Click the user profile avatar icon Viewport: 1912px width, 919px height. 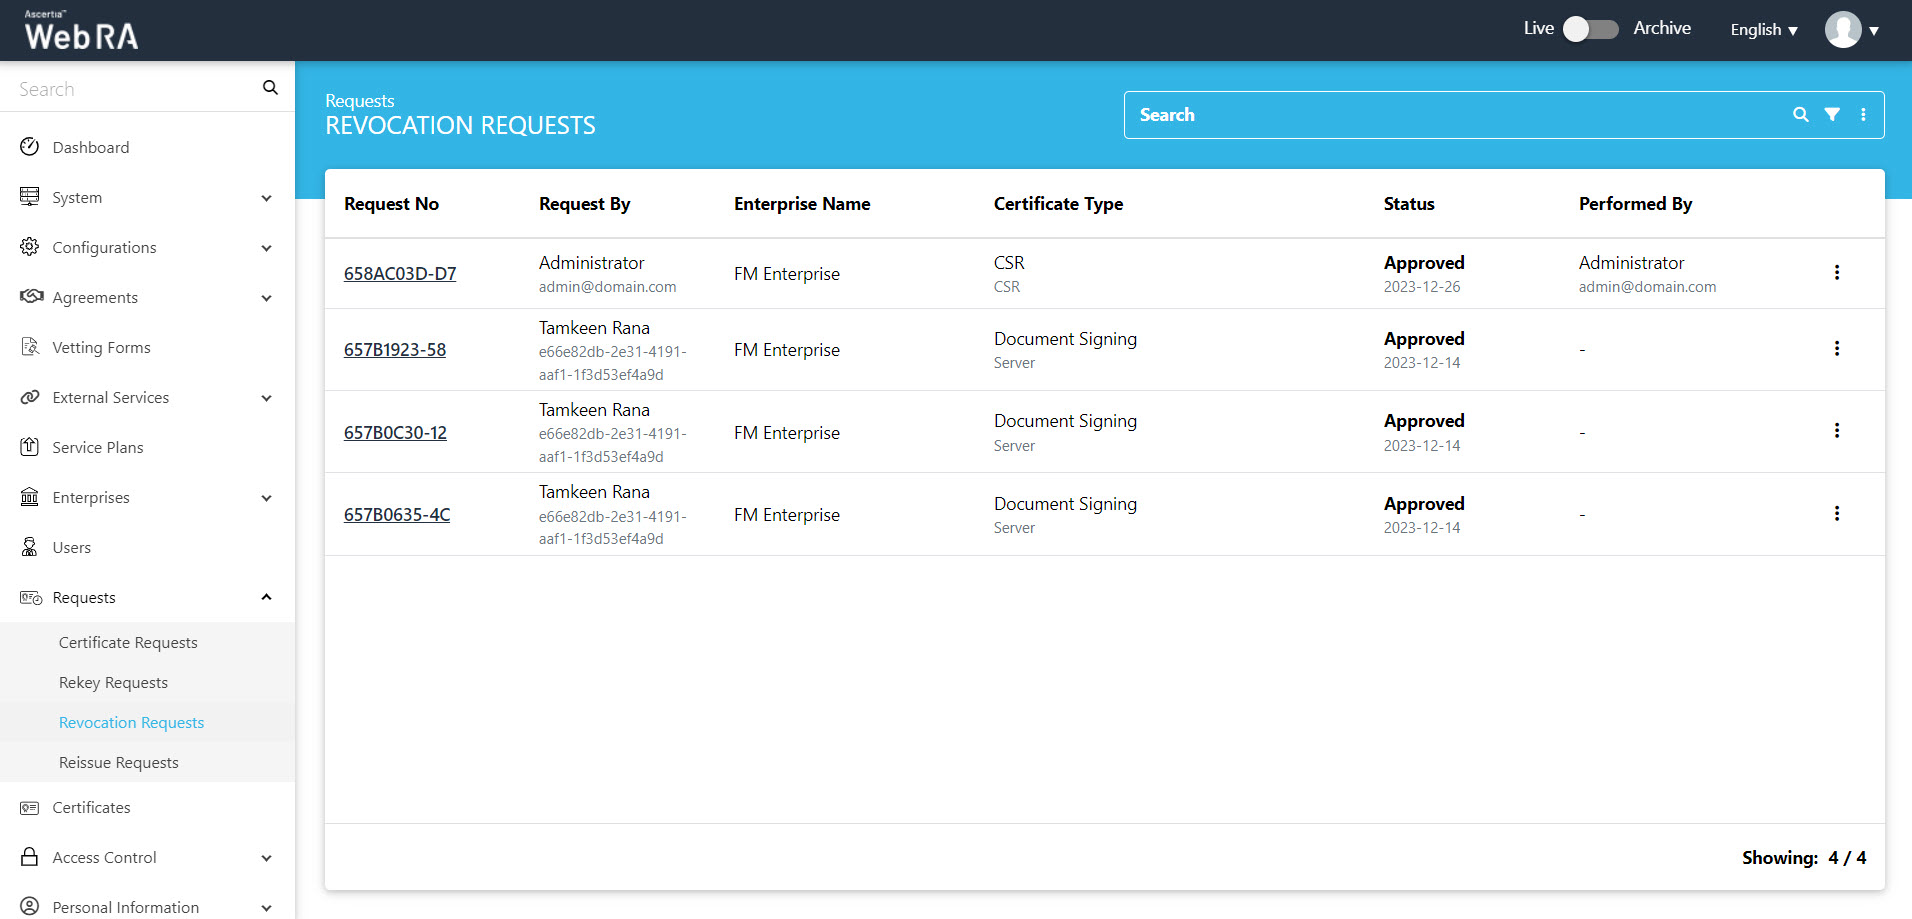(x=1843, y=30)
